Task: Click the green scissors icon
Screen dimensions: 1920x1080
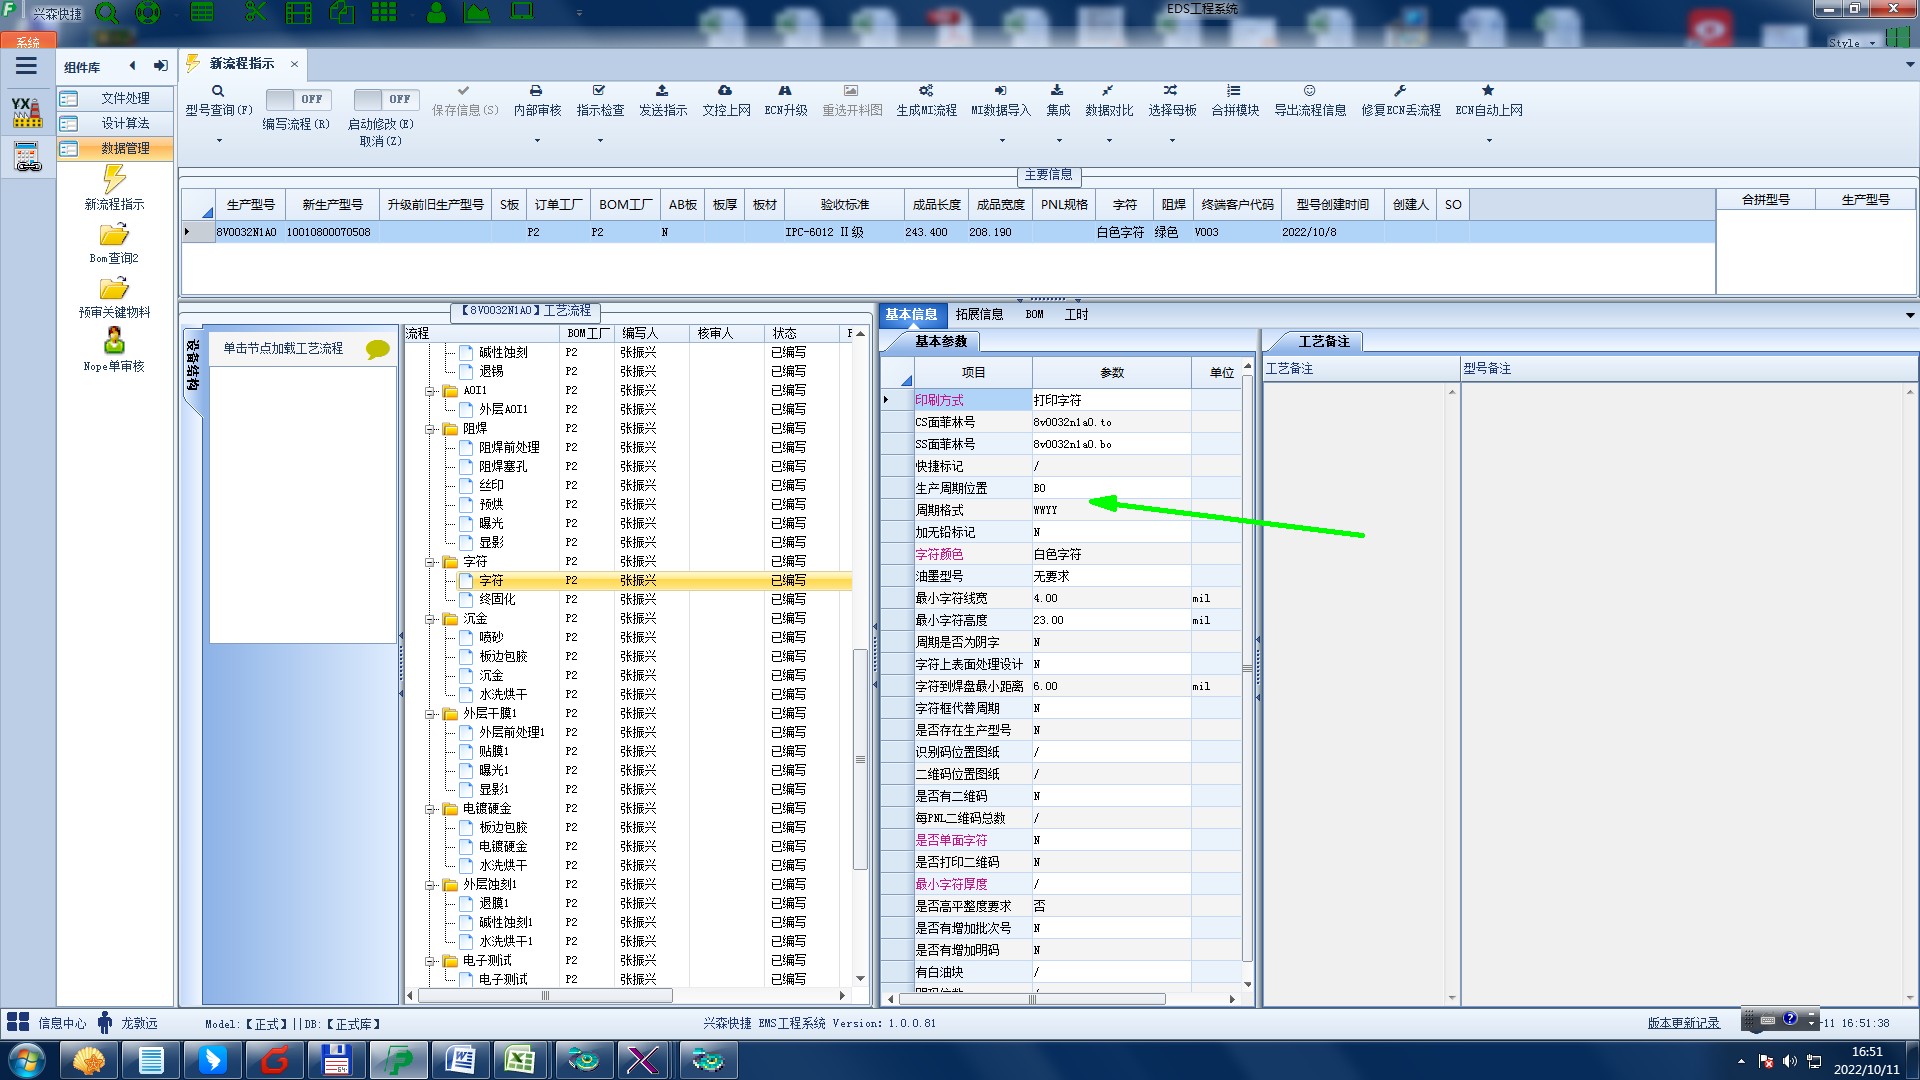Action: (256, 13)
